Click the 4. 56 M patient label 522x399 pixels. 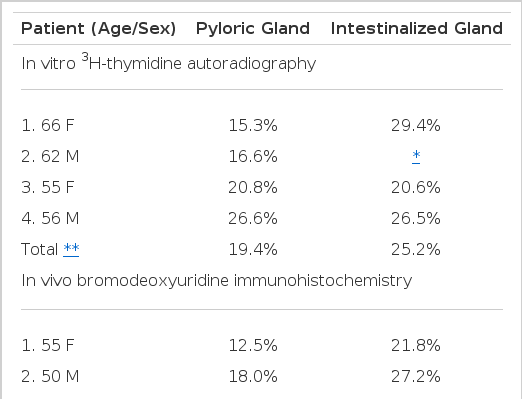point(50,218)
